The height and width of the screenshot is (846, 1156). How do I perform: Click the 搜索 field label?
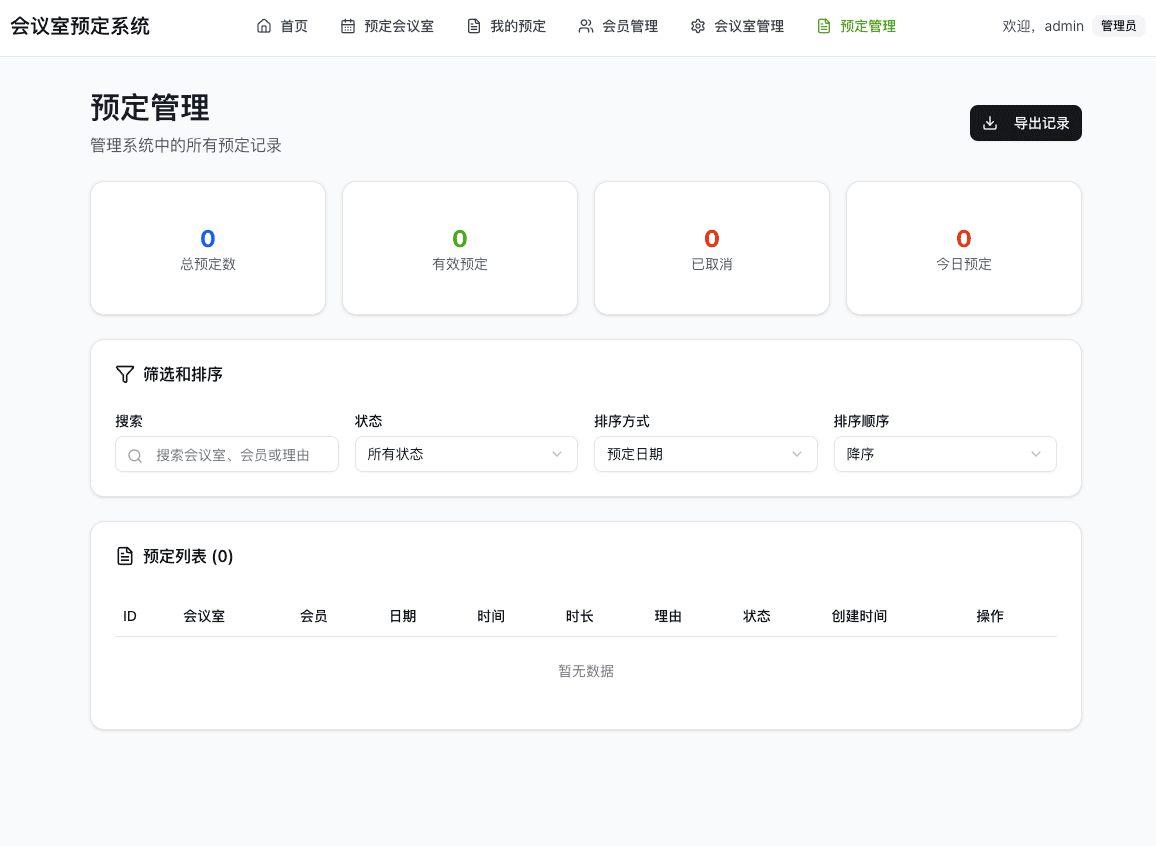point(129,422)
